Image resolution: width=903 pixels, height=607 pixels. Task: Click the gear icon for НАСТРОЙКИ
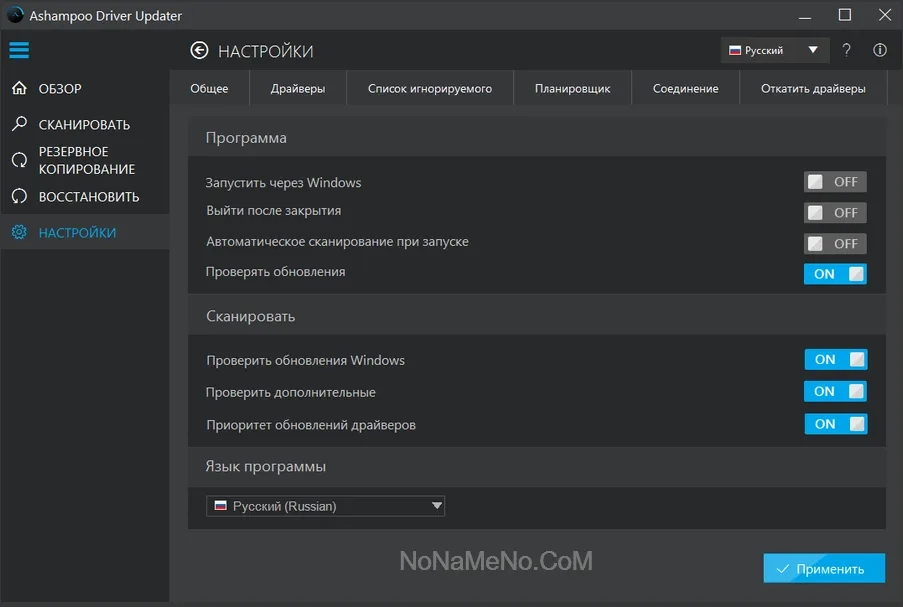click(x=19, y=233)
